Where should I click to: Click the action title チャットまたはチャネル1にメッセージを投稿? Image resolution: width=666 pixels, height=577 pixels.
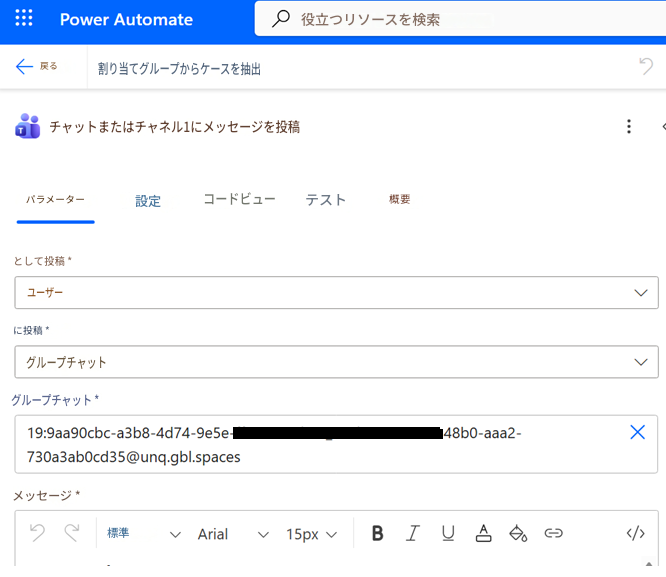(175, 126)
